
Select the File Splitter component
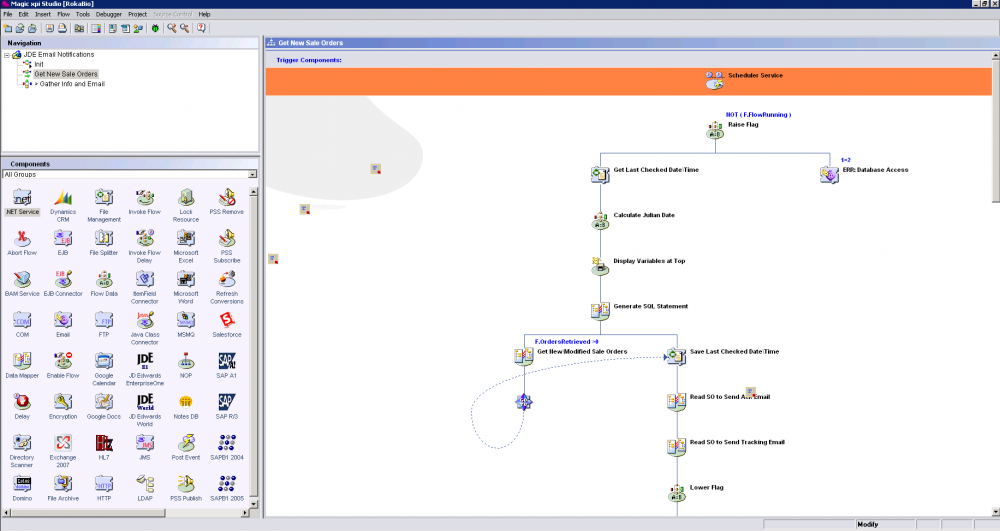pyautogui.click(x=104, y=244)
